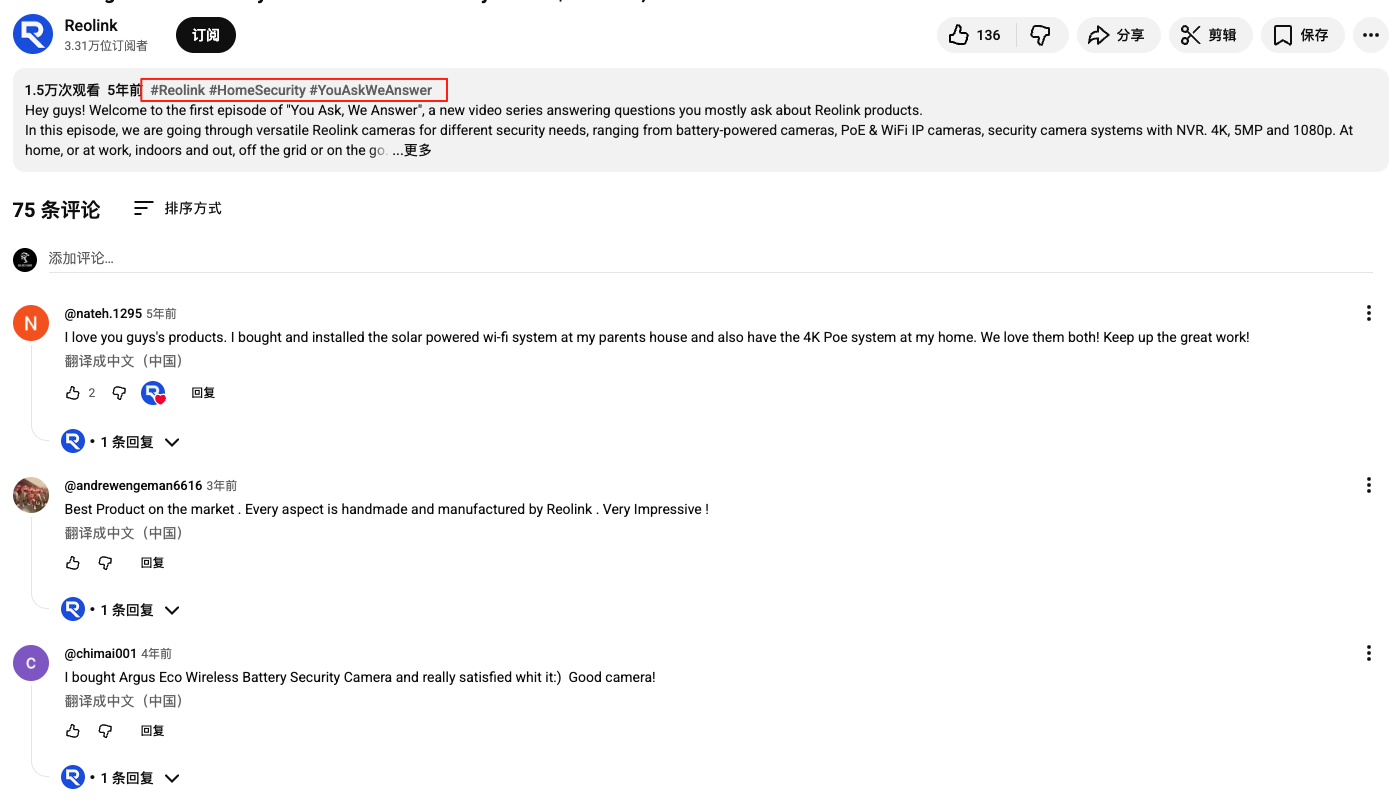This screenshot has height=810, width=1400.
Task: Dislike chimai001's comment
Action: point(105,731)
